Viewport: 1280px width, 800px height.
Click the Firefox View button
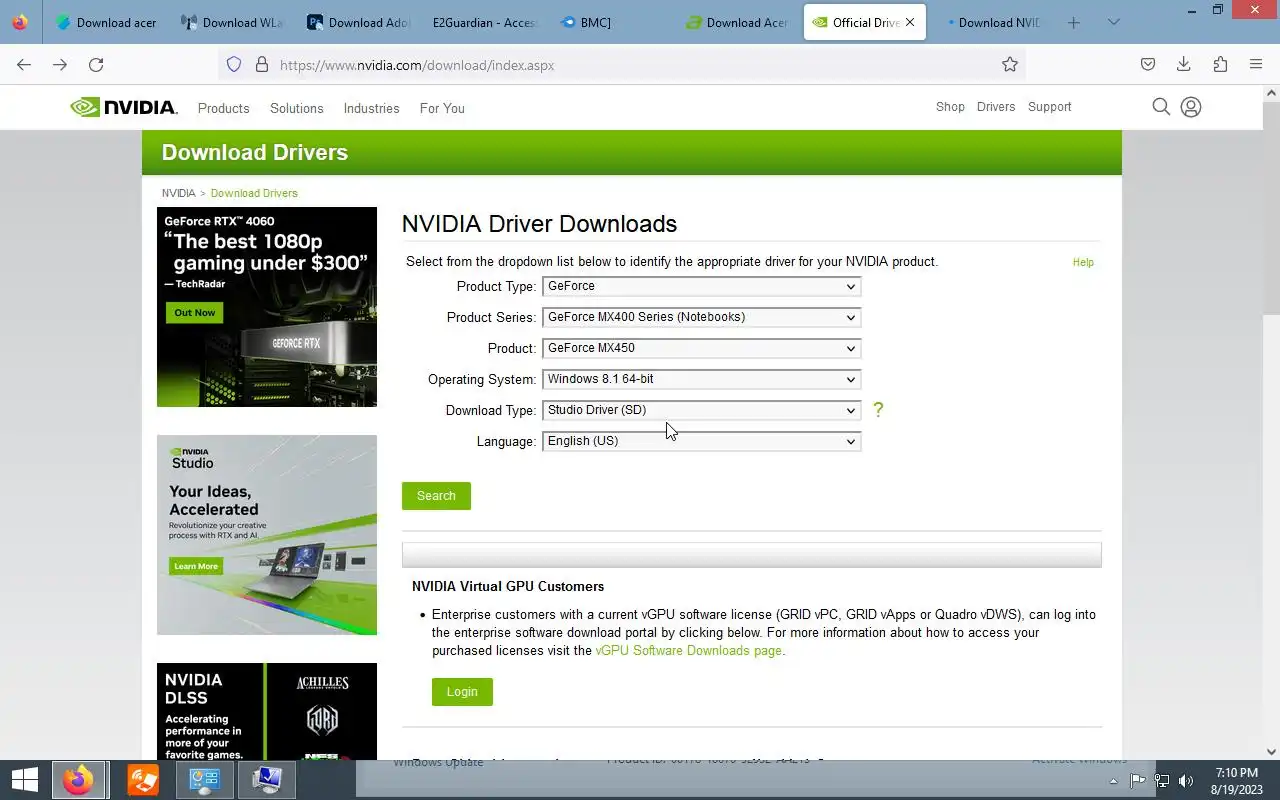[x=20, y=22]
